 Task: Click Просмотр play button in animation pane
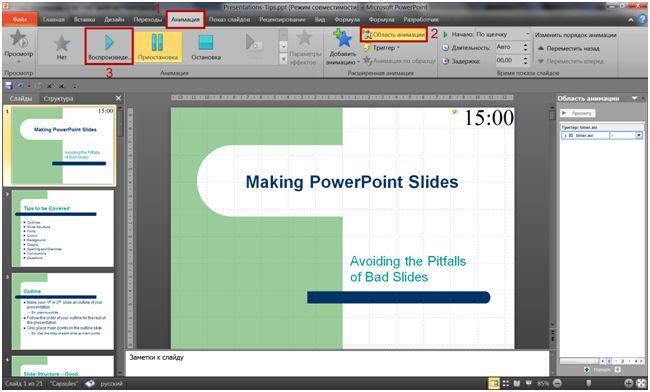(x=577, y=113)
